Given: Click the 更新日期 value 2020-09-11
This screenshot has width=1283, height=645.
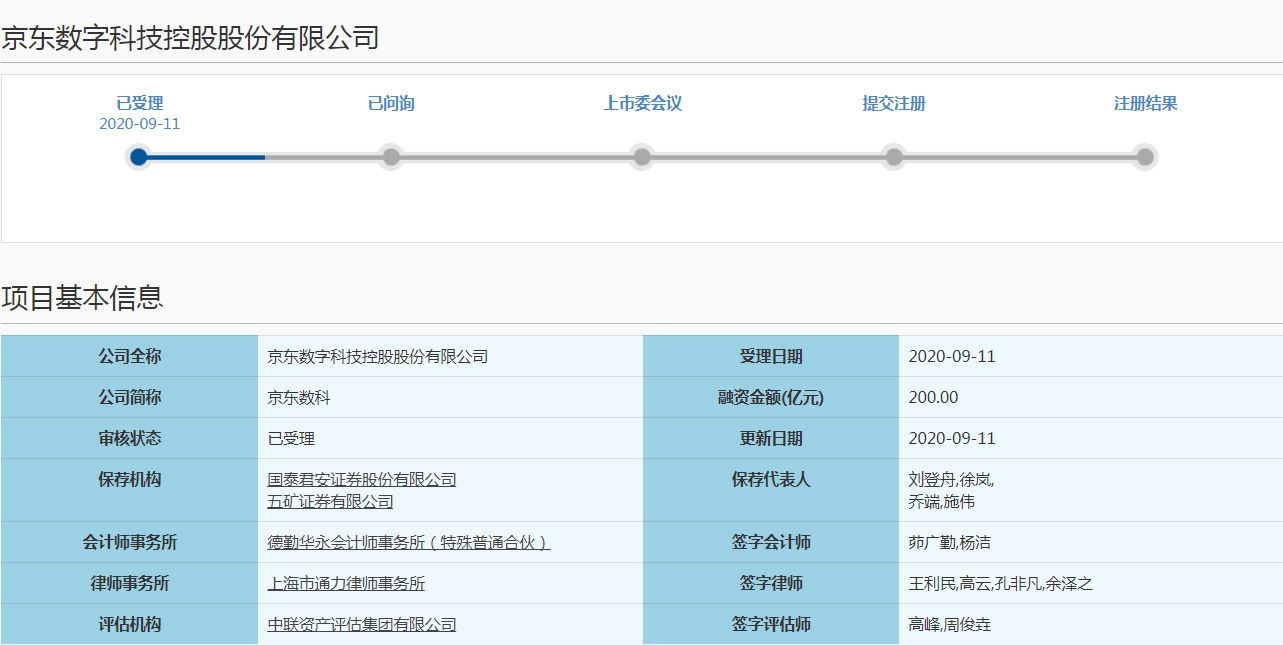Looking at the screenshot, I should [x=952, y=439].
